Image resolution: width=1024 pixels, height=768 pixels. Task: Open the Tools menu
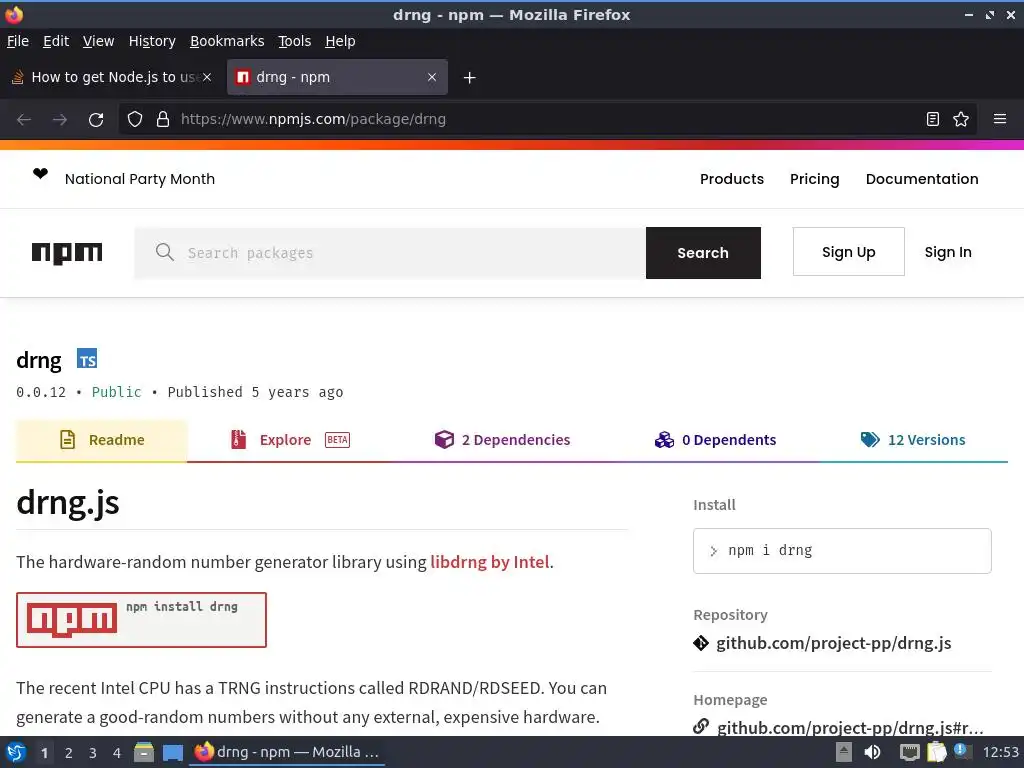[x=295, y=41]
